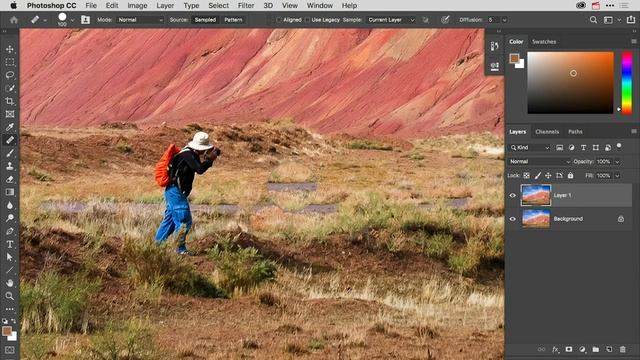
Task: Select the Rectangular Marquee tool
Action: coord(10,62)
